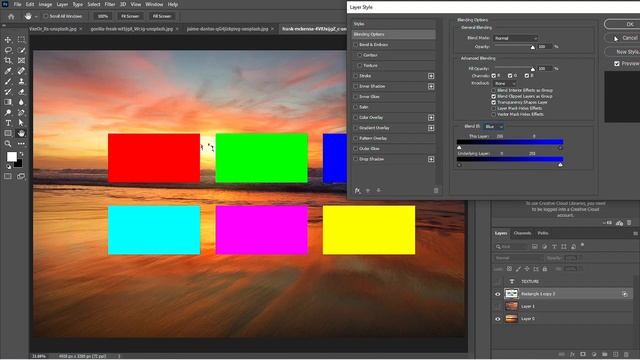Click the Layer 1 thumbnail
Screen dimensions: 640x360
(511, 306)
